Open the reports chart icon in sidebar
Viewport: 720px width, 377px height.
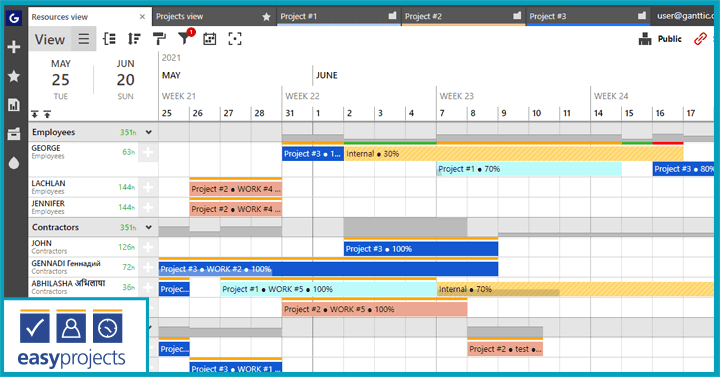point(14,105)
